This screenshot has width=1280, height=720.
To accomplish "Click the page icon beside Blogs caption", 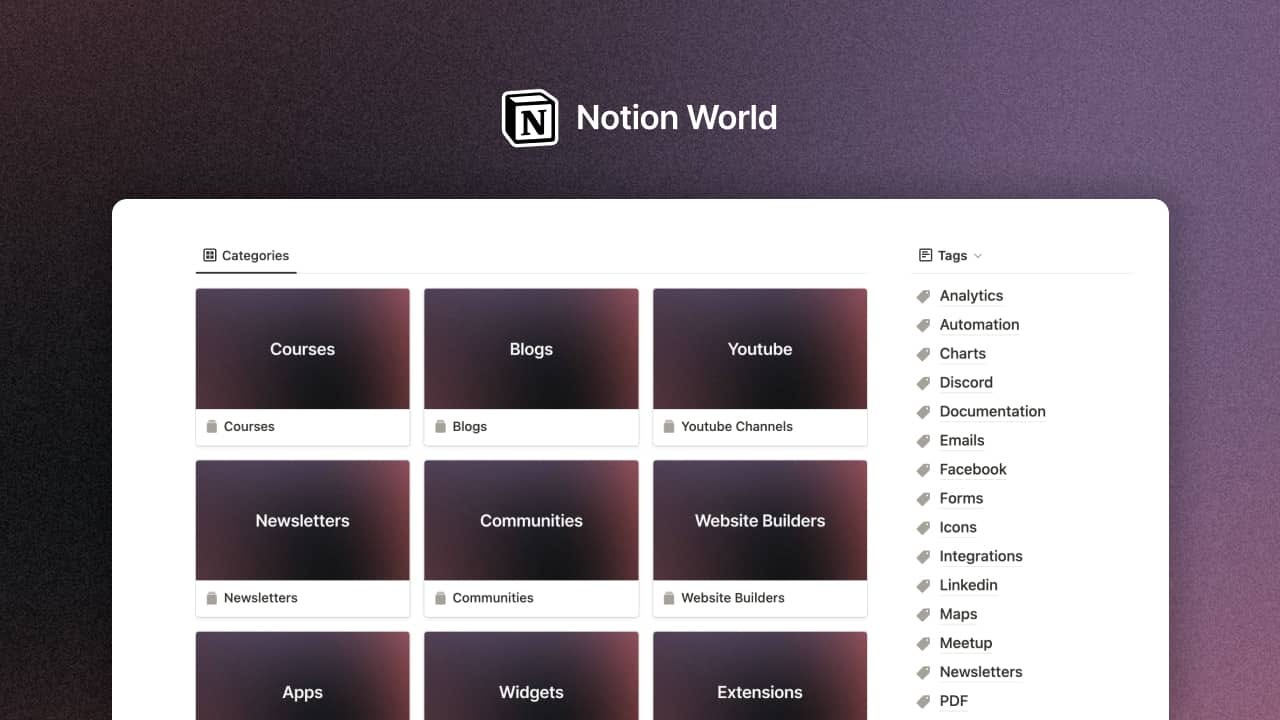I will point(441,426).
